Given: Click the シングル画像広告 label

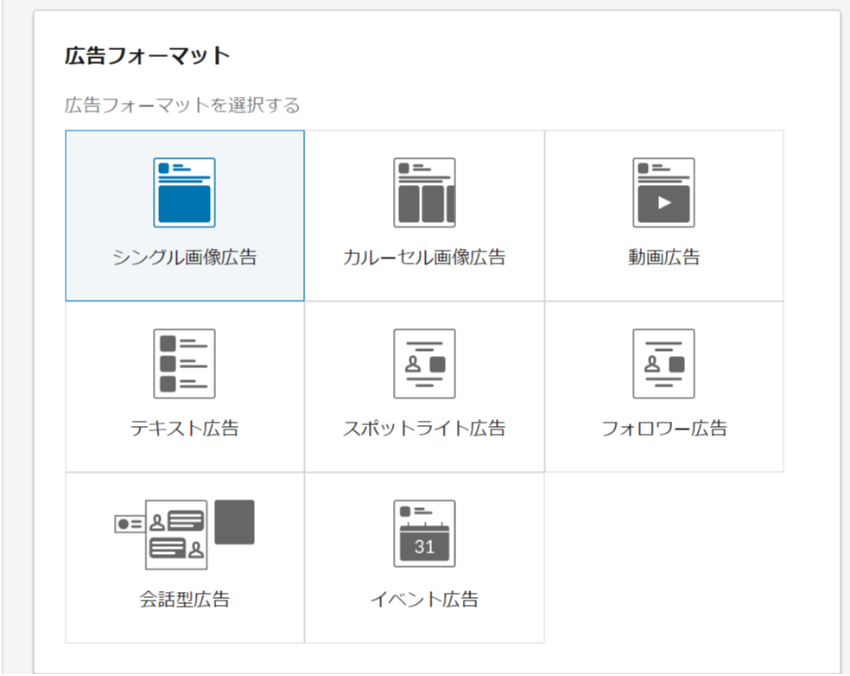Looking at the screenshot, I should click(x=185, y=257).
